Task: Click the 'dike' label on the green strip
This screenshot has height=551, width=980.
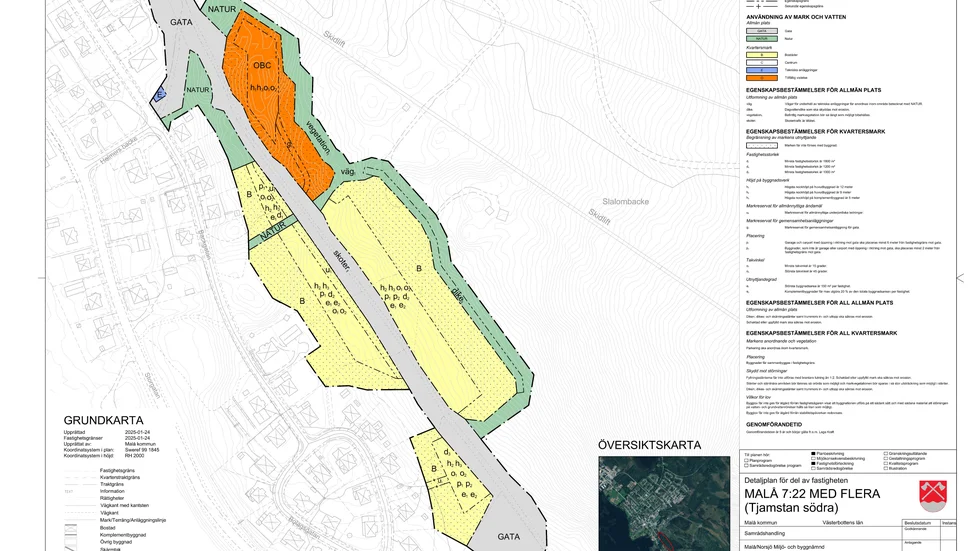Action: pyautogui.click(x=458, y=295)
